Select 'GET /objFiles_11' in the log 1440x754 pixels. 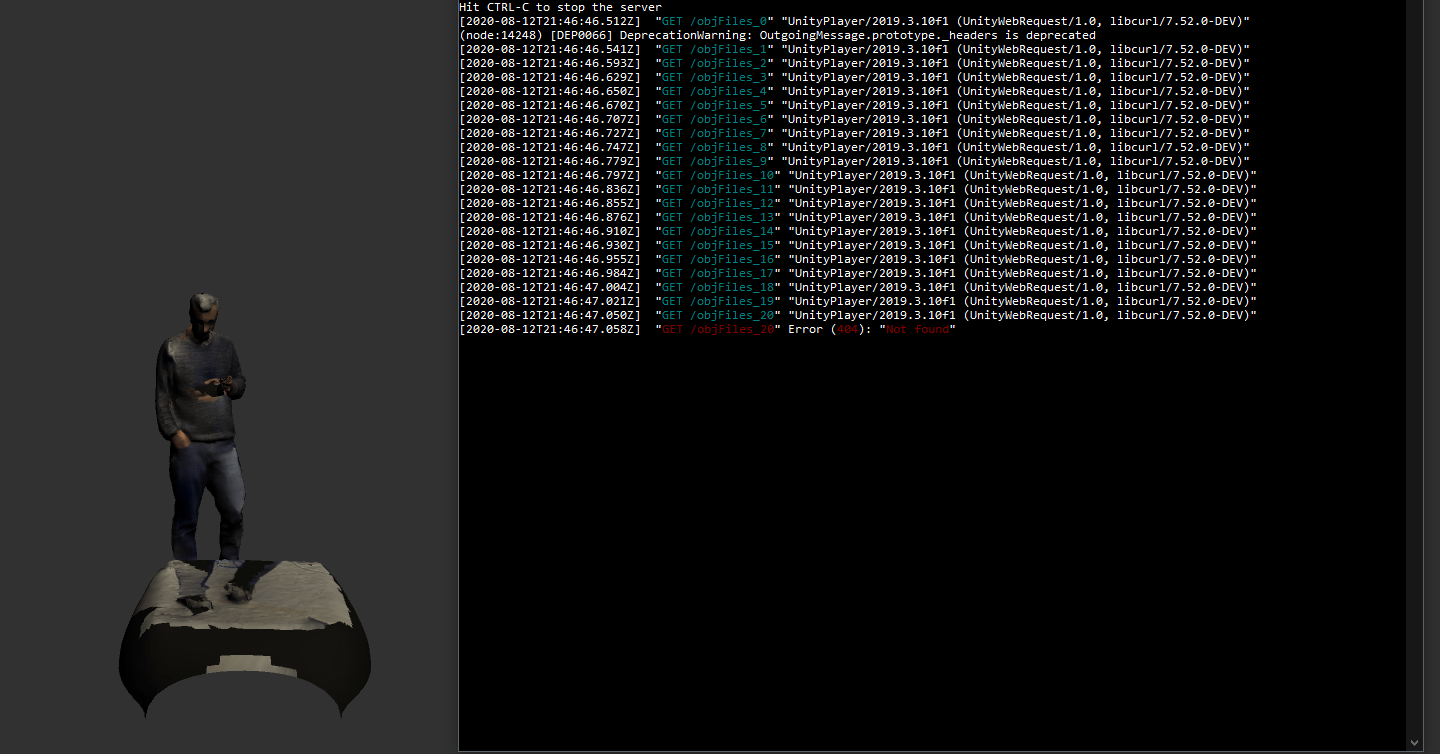point(718,189)
